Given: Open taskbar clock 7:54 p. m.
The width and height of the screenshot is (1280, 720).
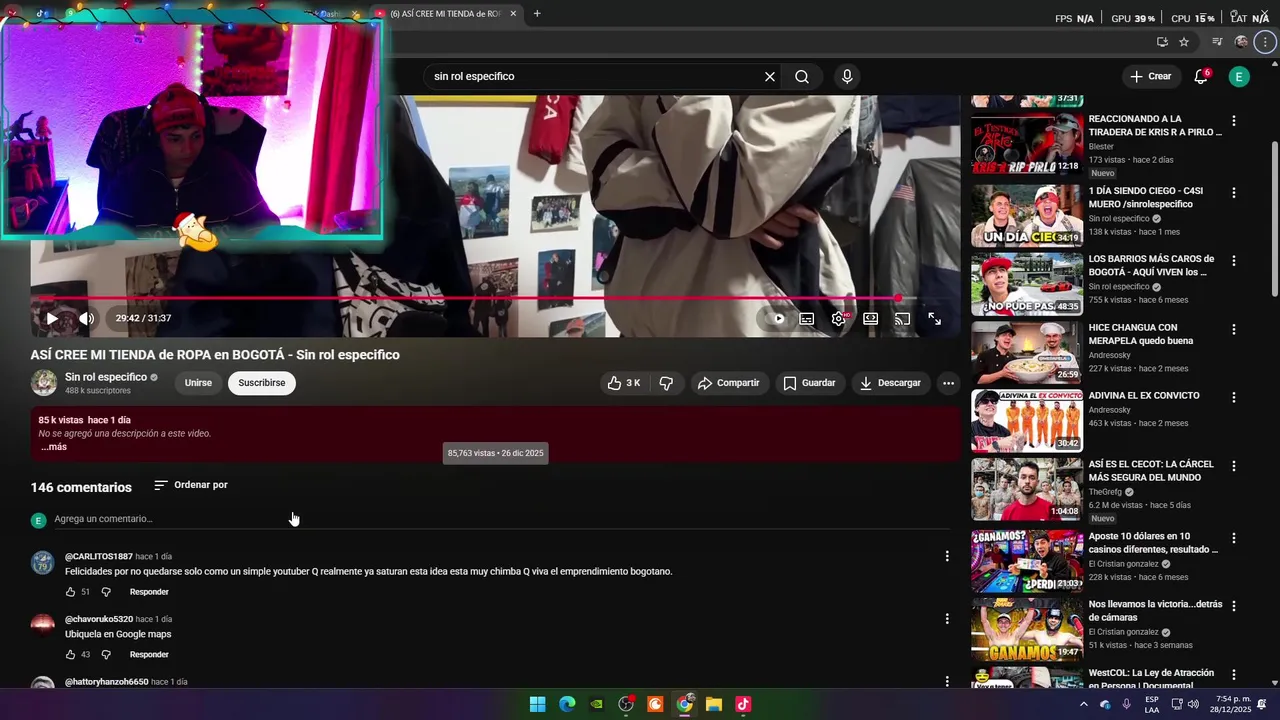Looking at the screenshot, I should pyautogui.click(x=1233, y=704).
